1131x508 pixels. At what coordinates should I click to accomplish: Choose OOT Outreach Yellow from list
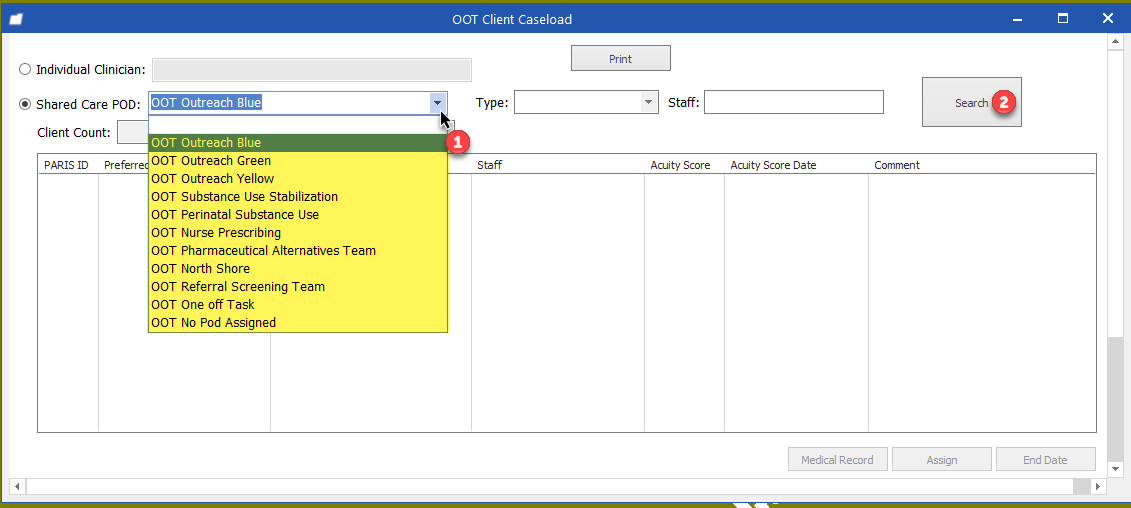coord(212,179)
